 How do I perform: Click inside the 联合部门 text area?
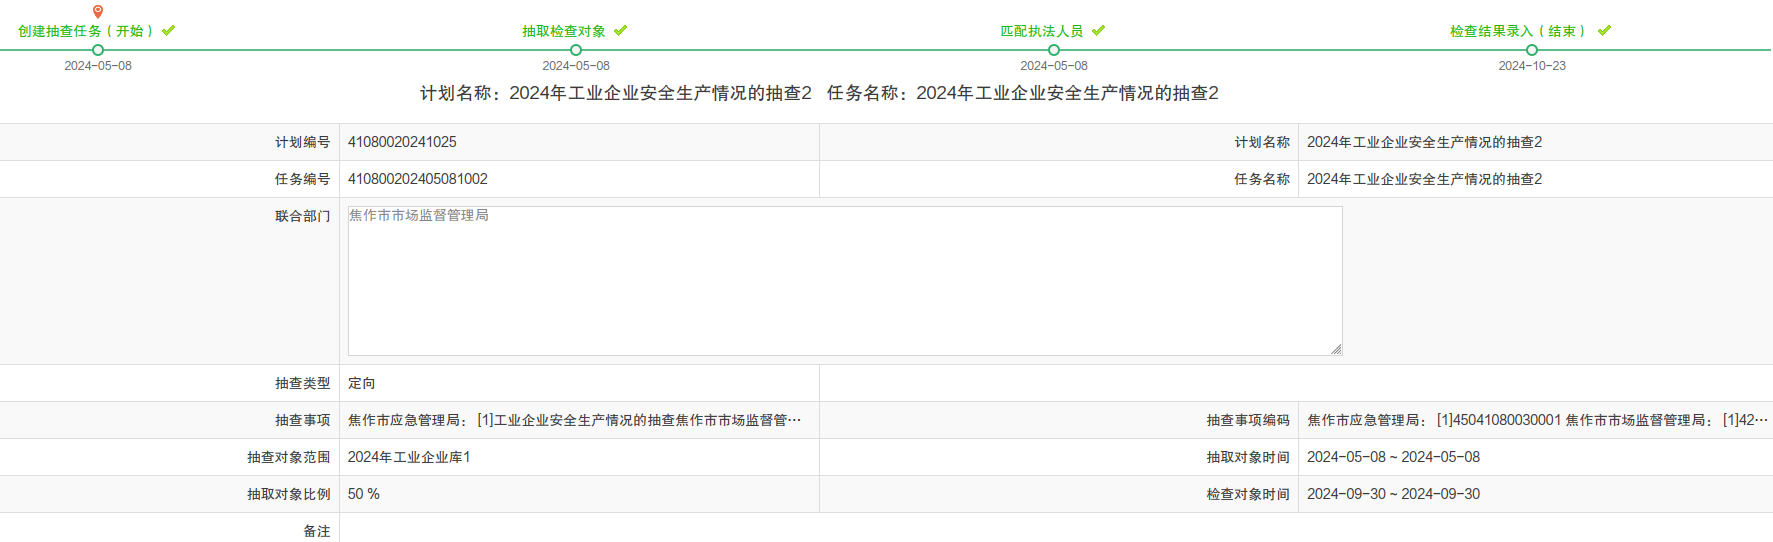[x=844, y=281]
